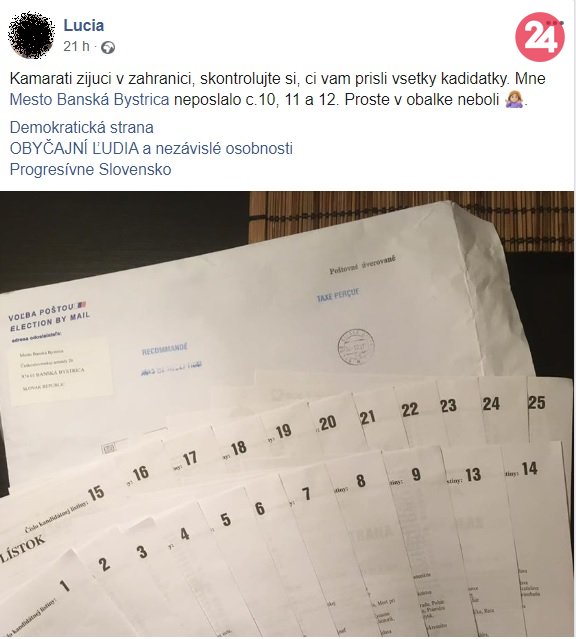Click the pink 24 channel logo
576x639 pixels.
click(x=539, y=37)
